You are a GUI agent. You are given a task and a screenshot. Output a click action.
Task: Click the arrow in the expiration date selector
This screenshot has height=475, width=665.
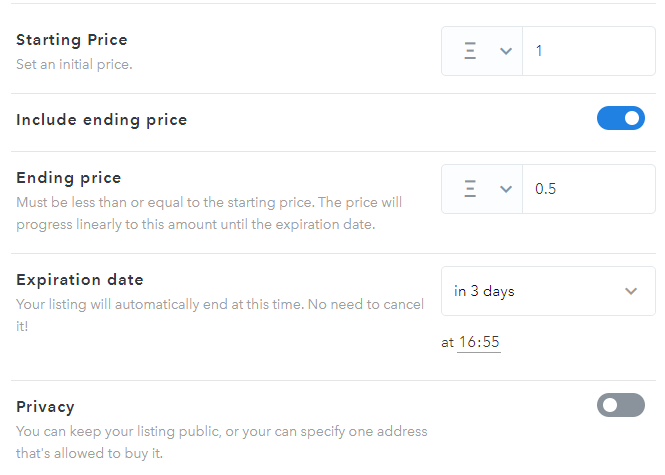pos(630,291)
